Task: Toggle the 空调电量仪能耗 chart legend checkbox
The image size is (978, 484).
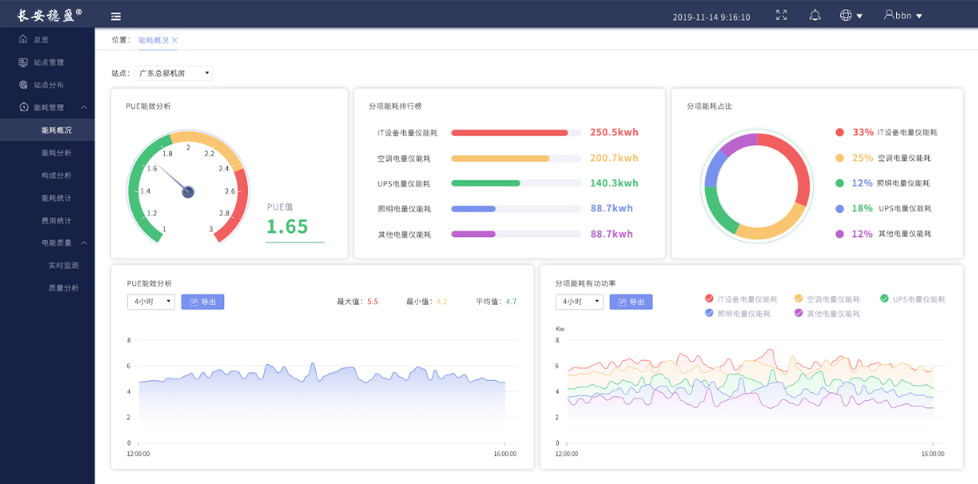Action: [x=798, y=298]
